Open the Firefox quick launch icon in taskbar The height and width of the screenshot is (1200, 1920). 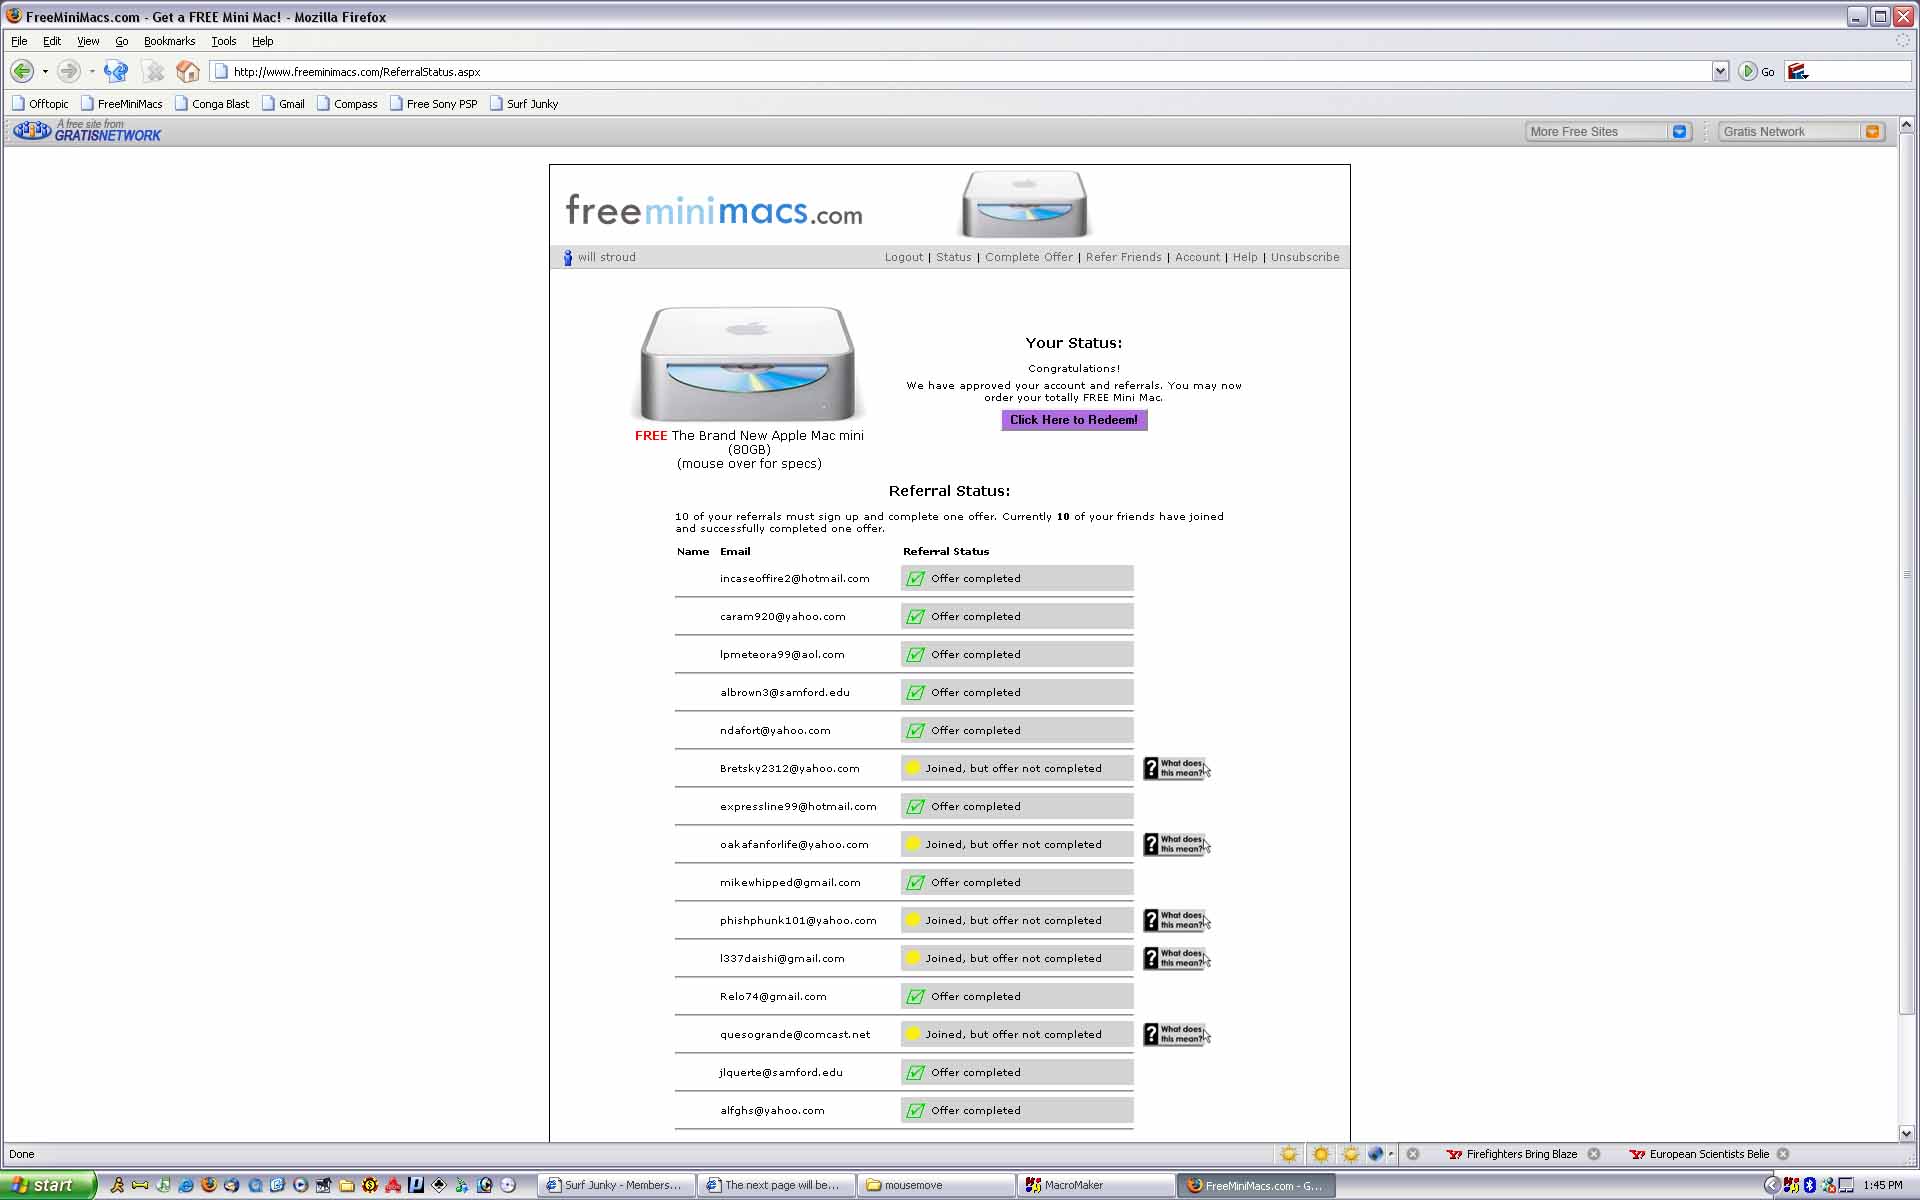pyautogui.click(x=208, y=1185)
